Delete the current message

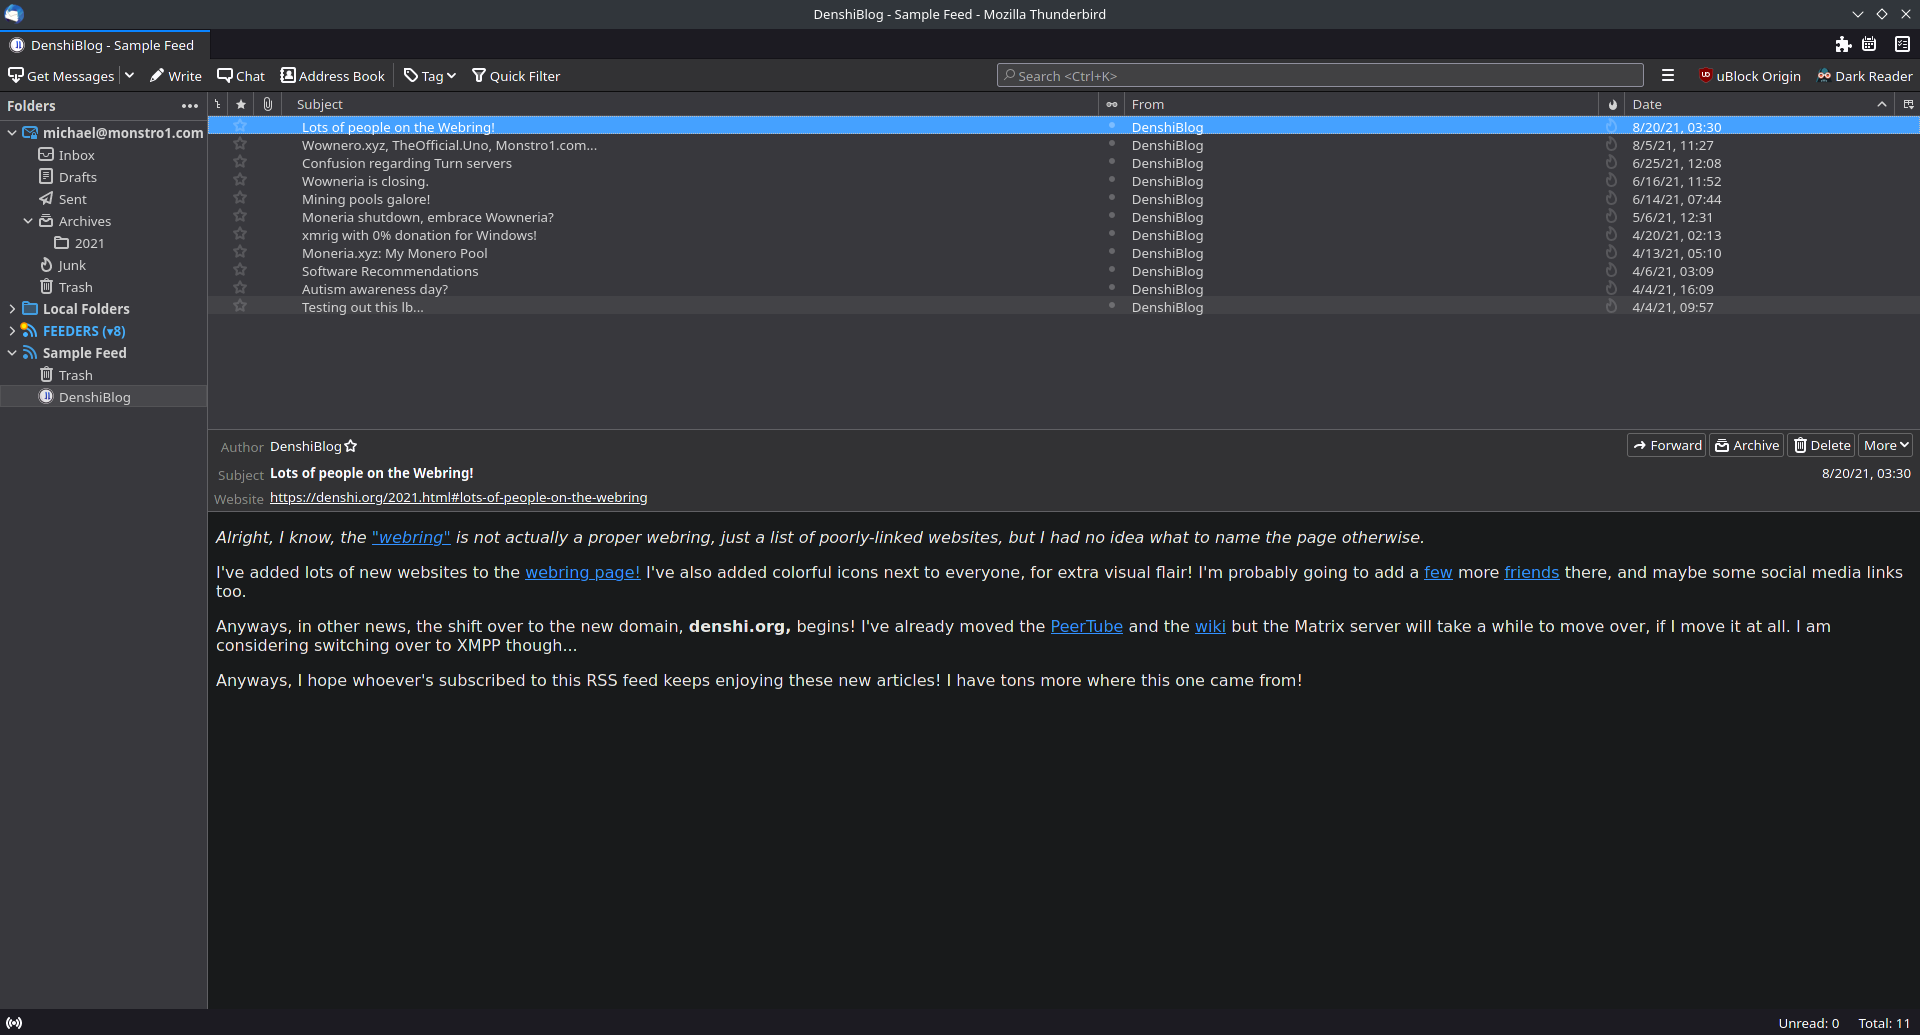(1822, 445)
